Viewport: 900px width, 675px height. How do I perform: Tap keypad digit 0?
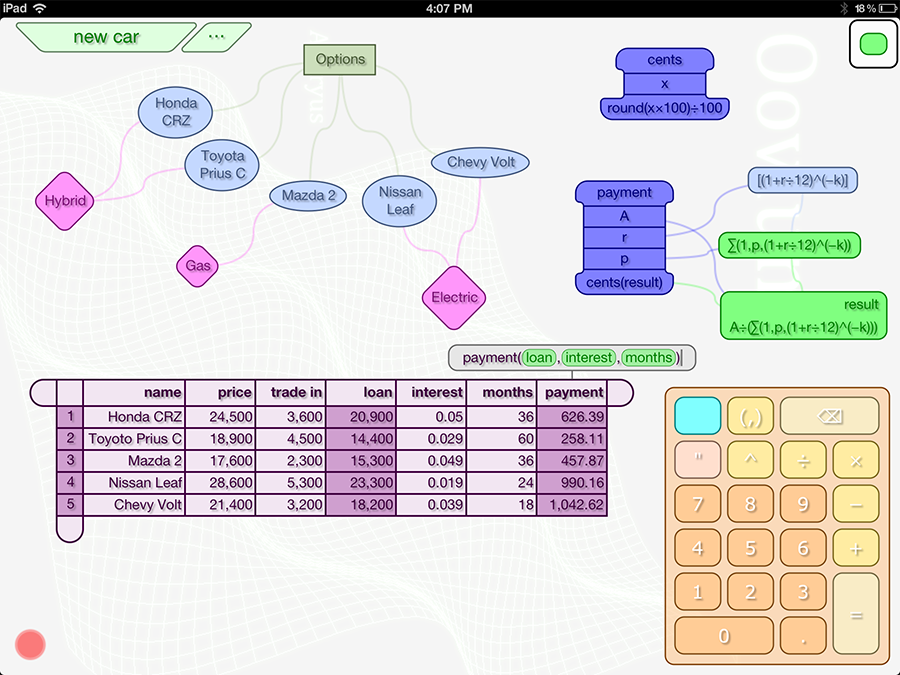pyautogui.click(x=724, y=636)
